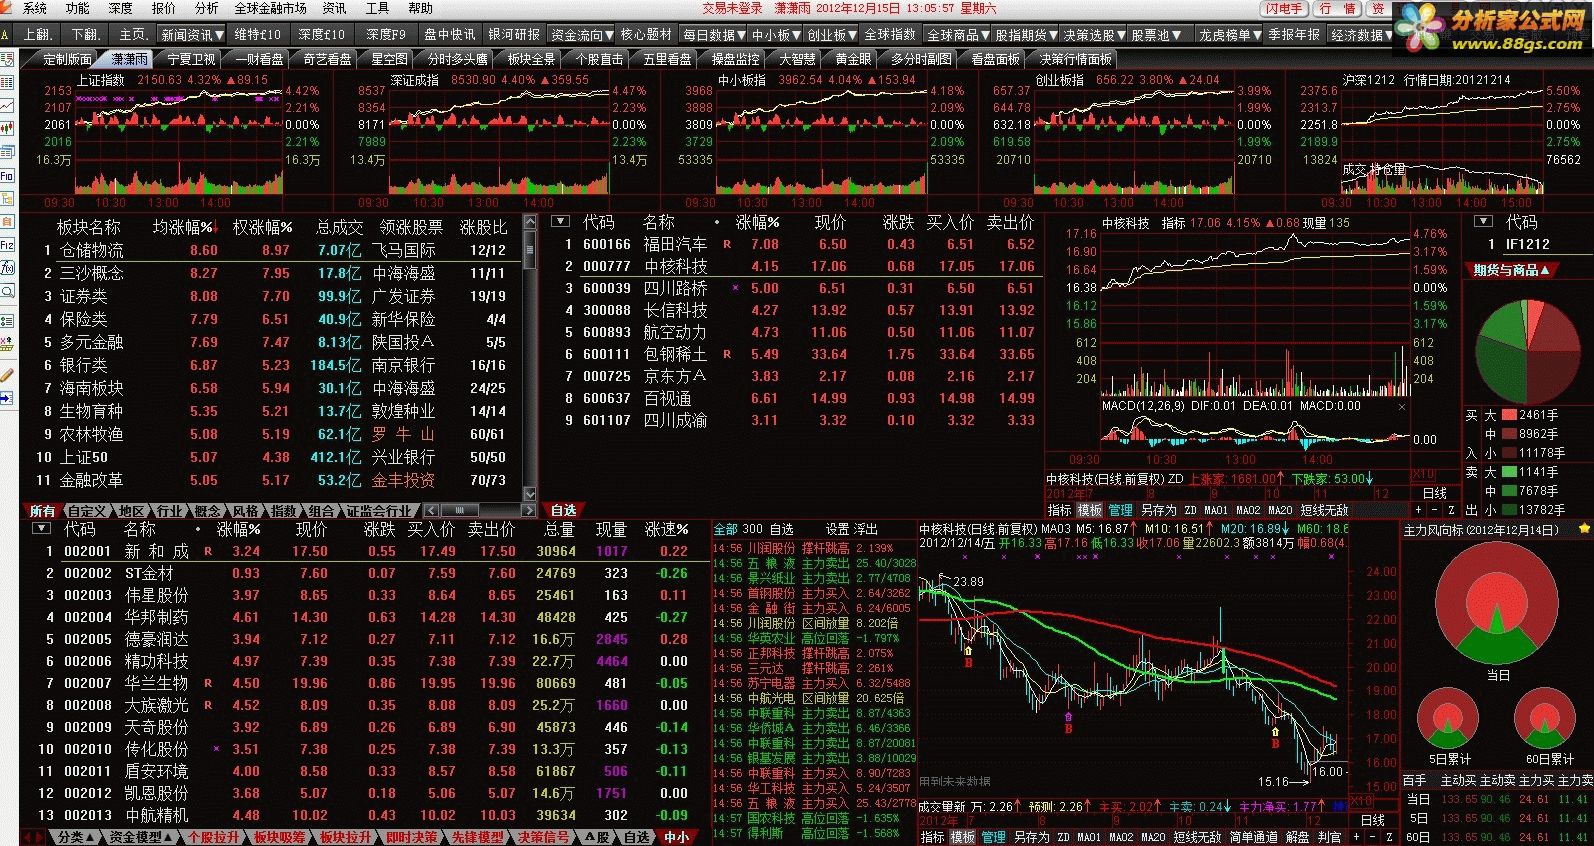Click the 闪电手 button

click(1284, 8)
